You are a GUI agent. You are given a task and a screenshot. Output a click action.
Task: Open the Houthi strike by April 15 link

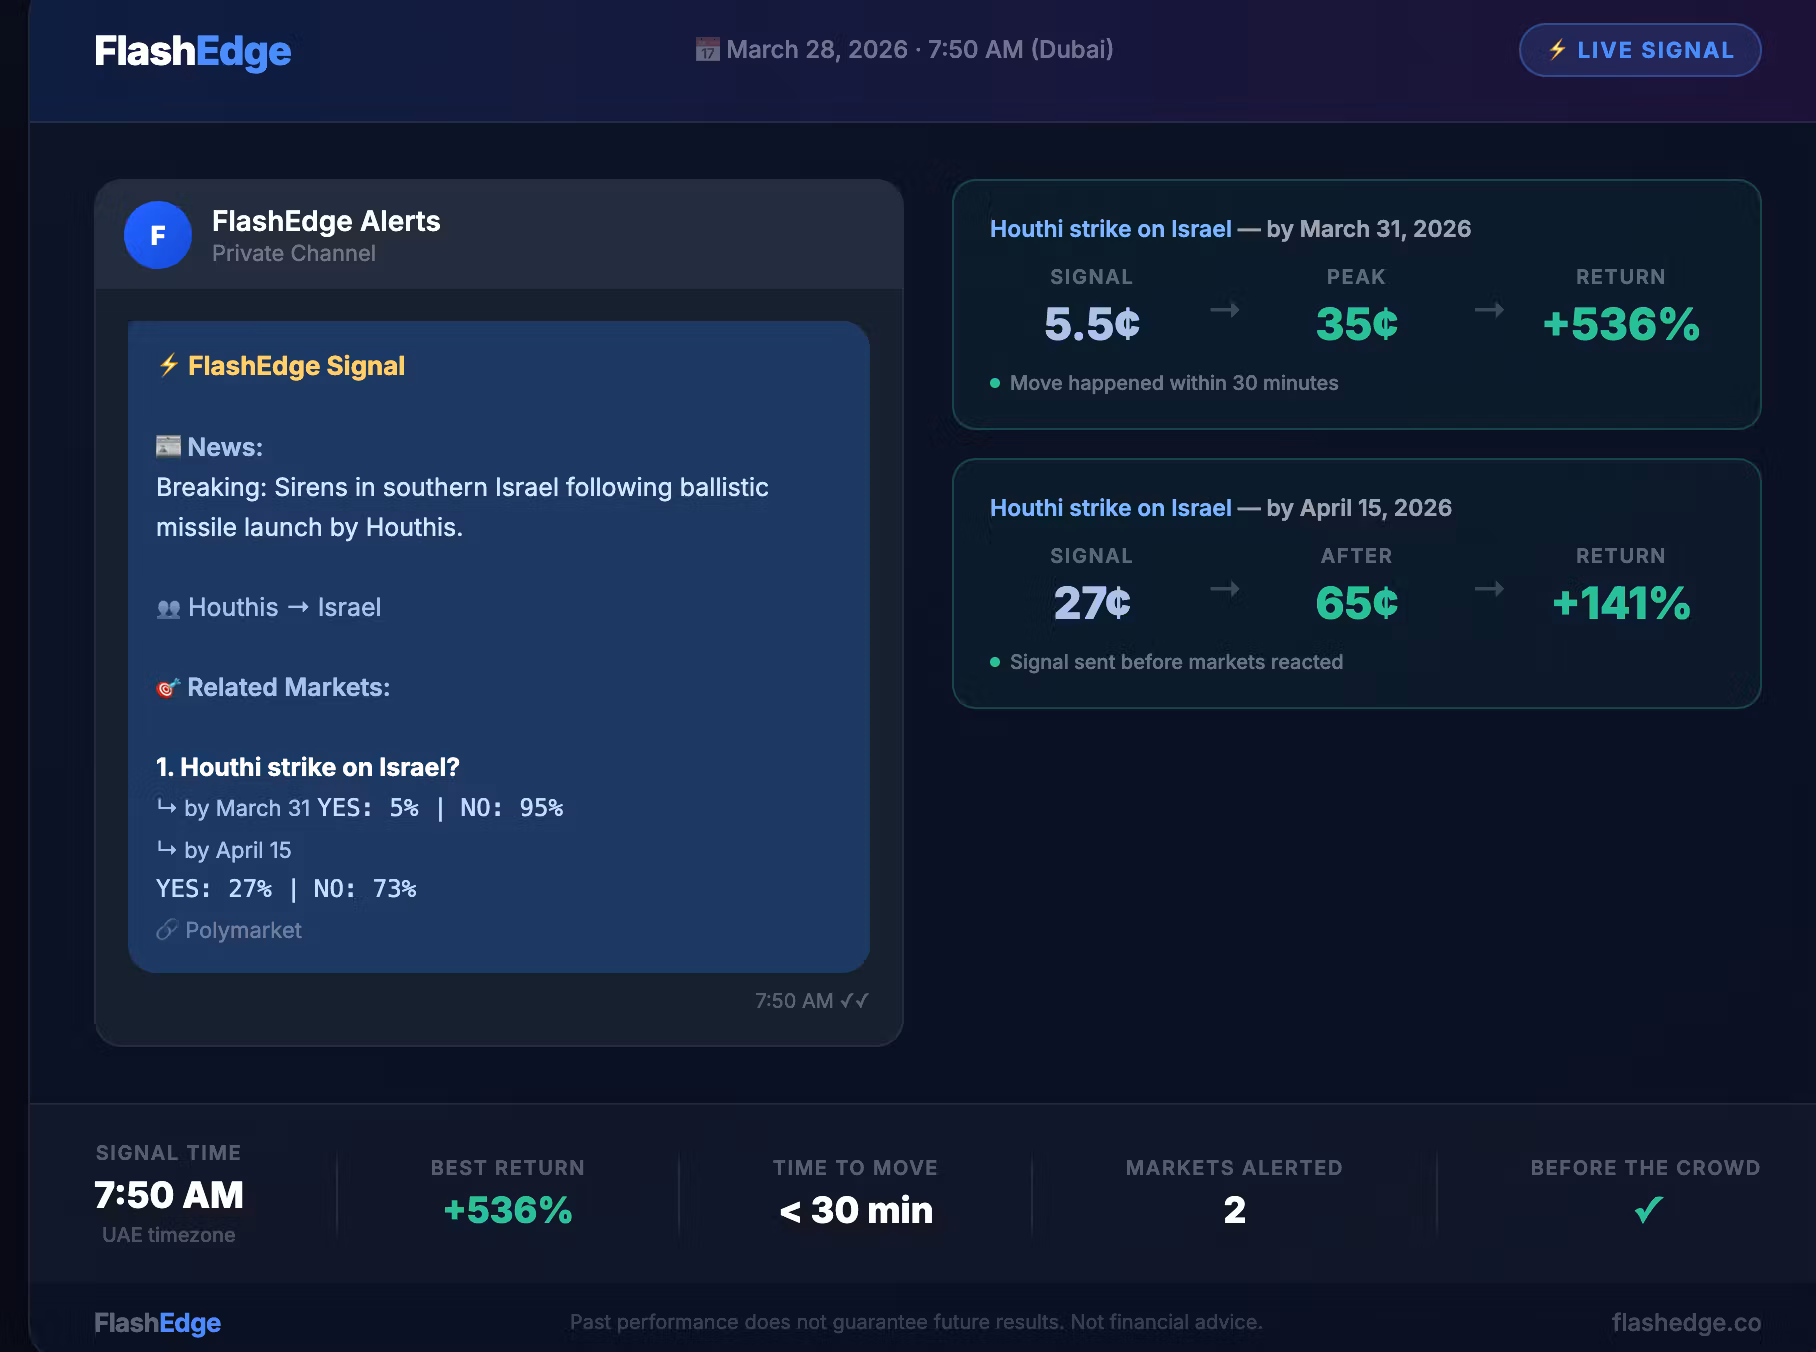[1110, 508]
